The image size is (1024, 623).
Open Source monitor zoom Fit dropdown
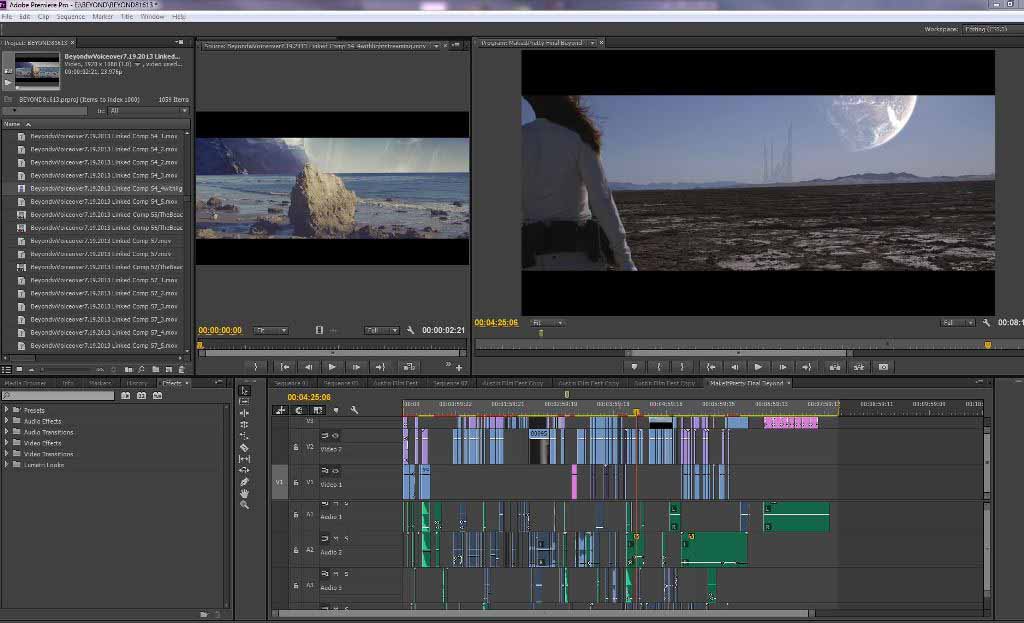click(271, 330)
